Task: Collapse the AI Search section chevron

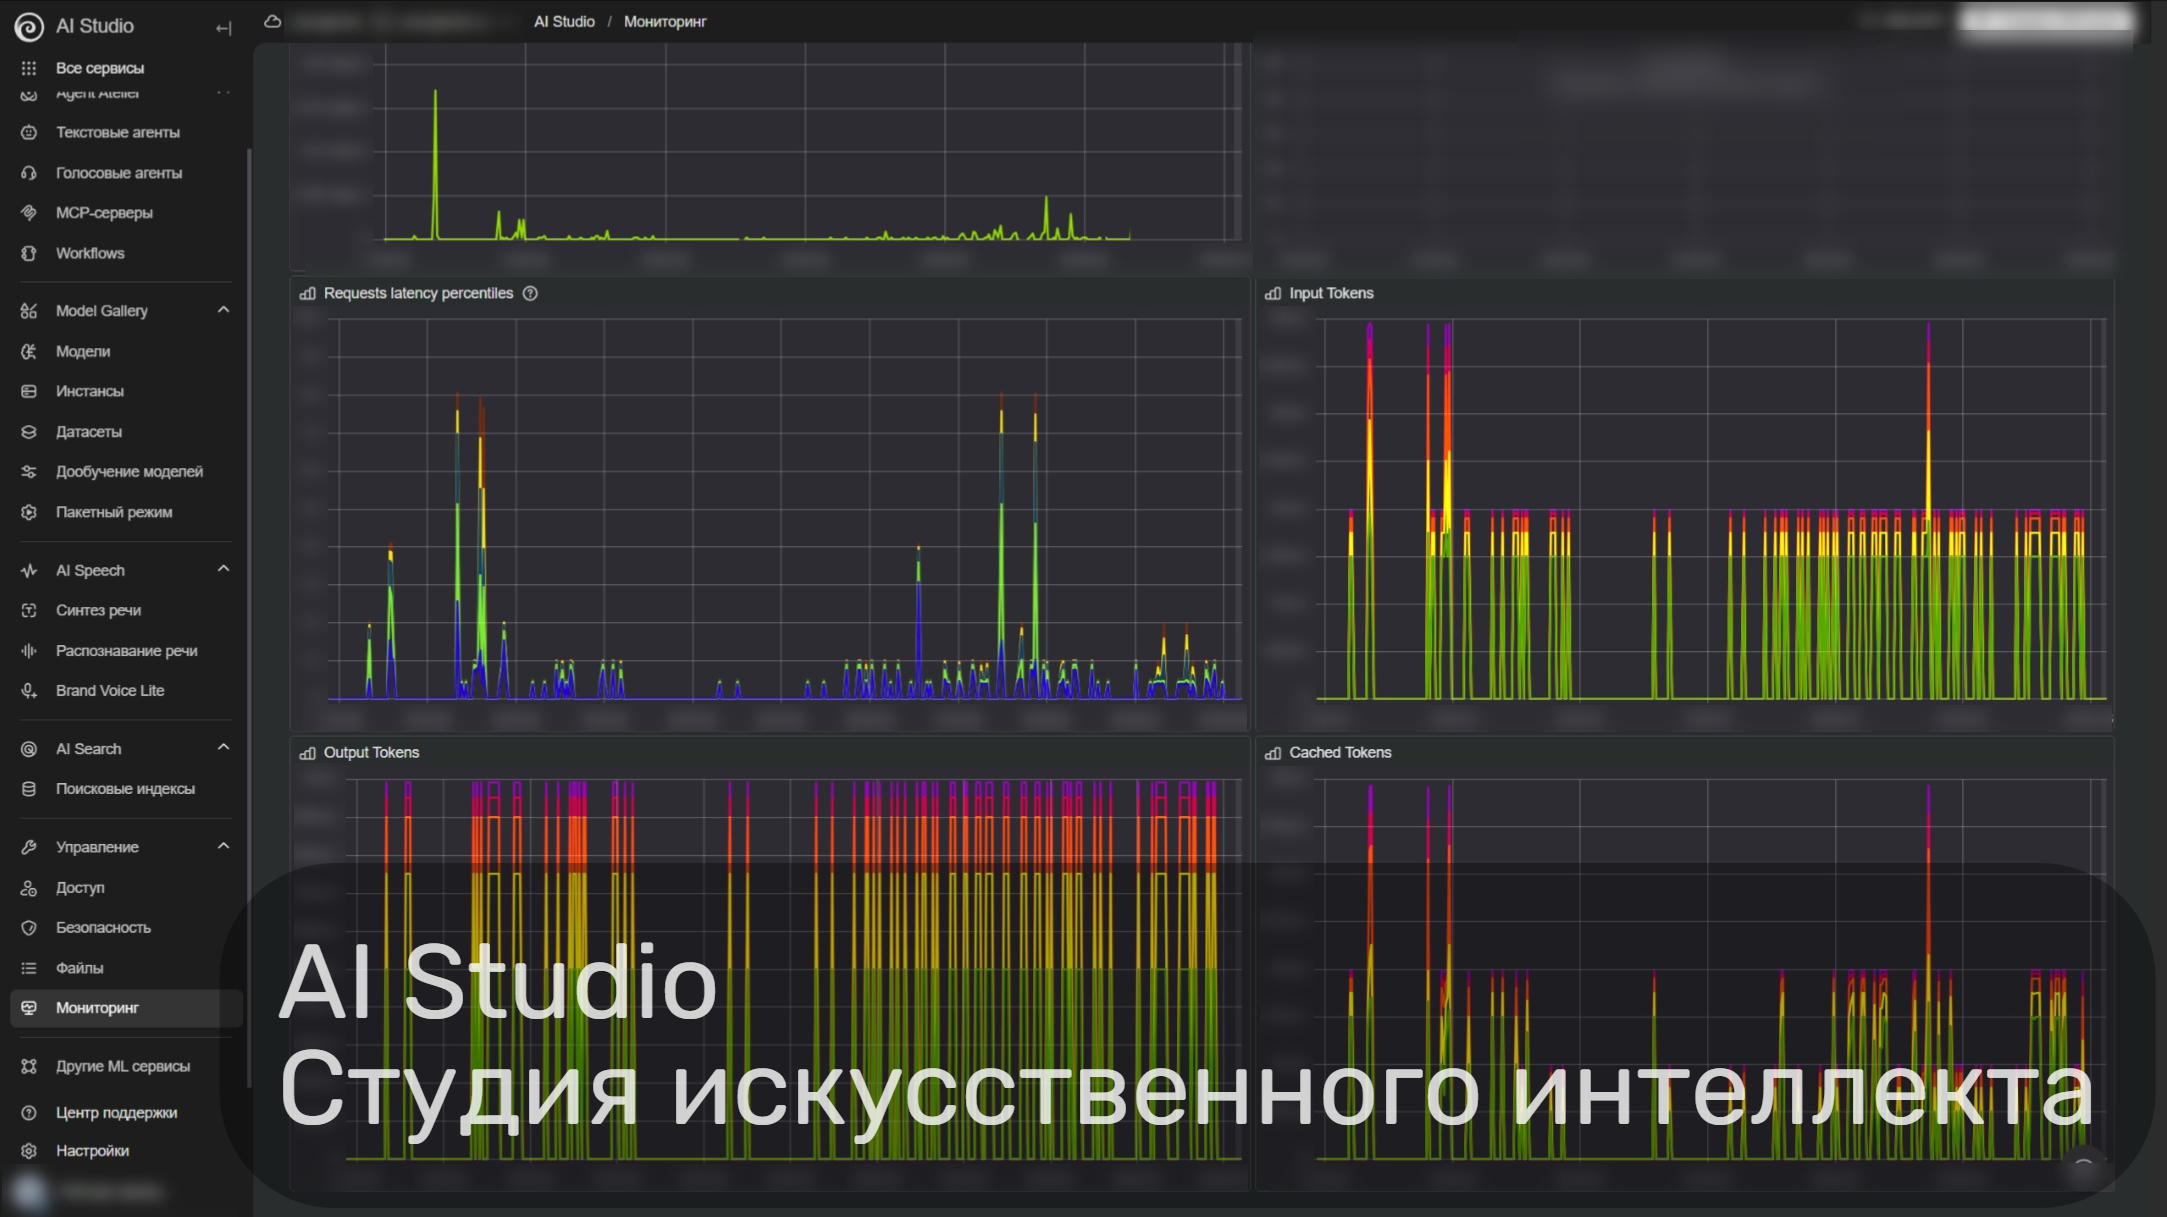Action: click(x=223, y=747)
